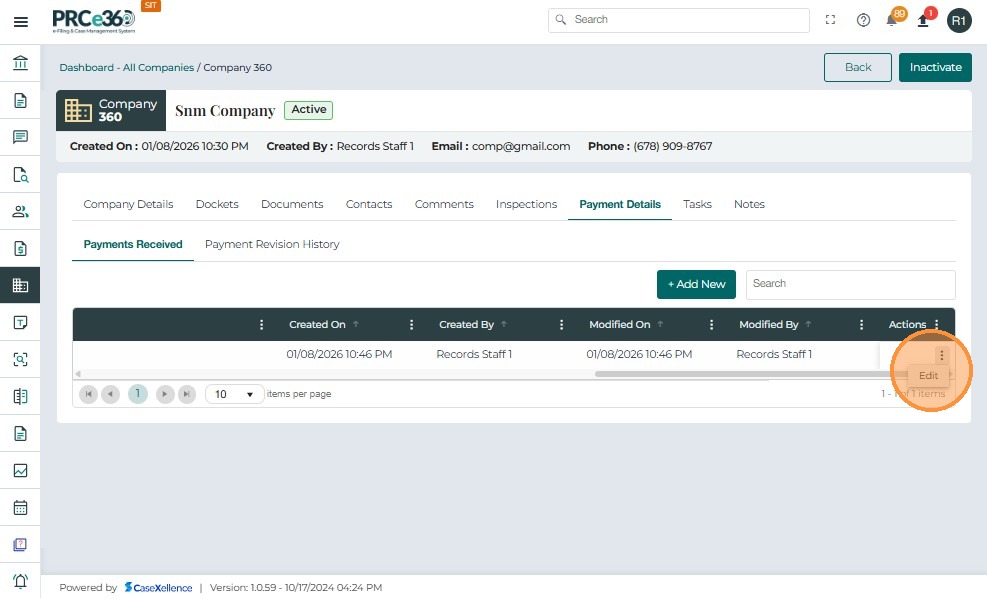Viewport: 987px width, 599px height.
Task: Switch to Notes tab
Action: pyautogui.click(x=749, y=204)
